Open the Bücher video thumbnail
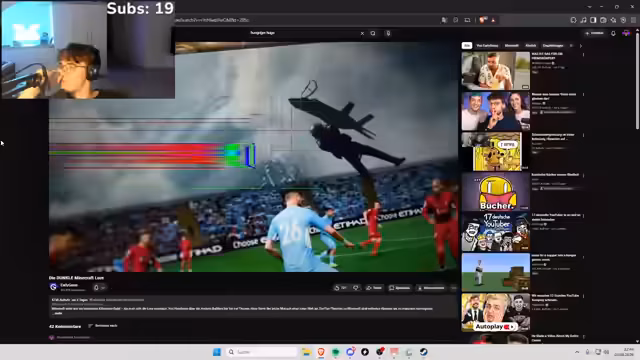Screen dimensions: 640x360 (496, 191)
